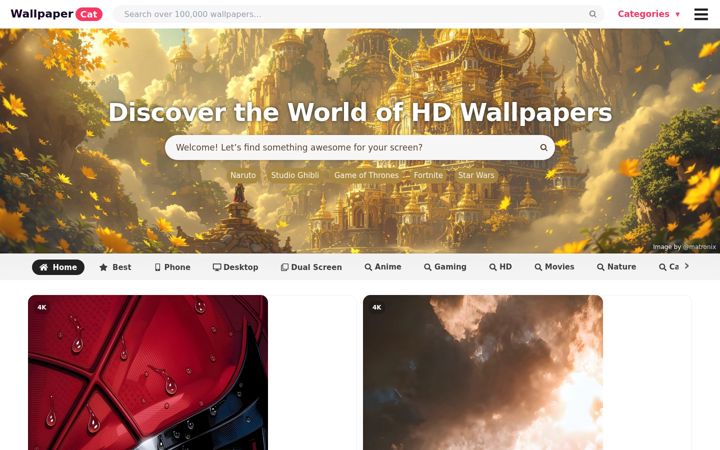Click the 4K badge on red wallpaper
Image resolution: width=720 pixels, height=450 pixels.
pos(42,308)
